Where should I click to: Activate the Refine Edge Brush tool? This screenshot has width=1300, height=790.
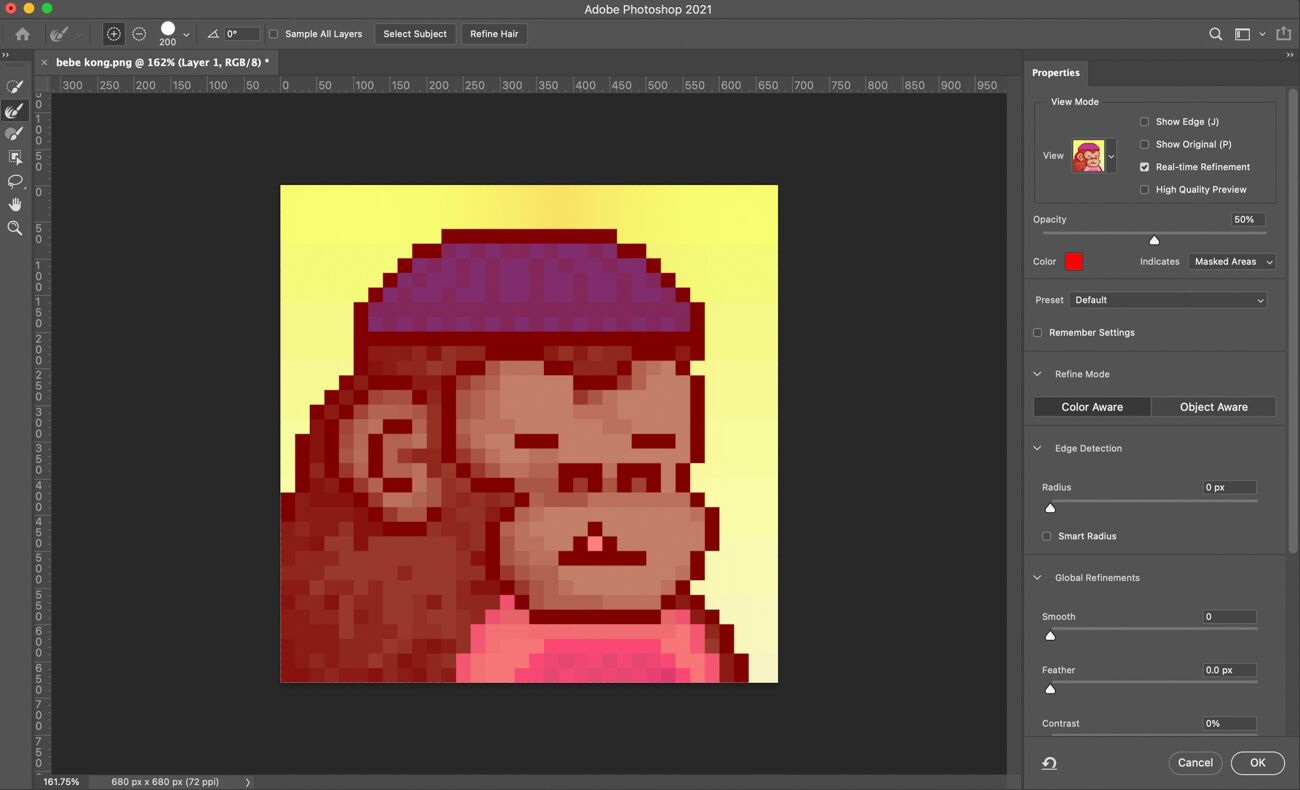coord(15,110)
